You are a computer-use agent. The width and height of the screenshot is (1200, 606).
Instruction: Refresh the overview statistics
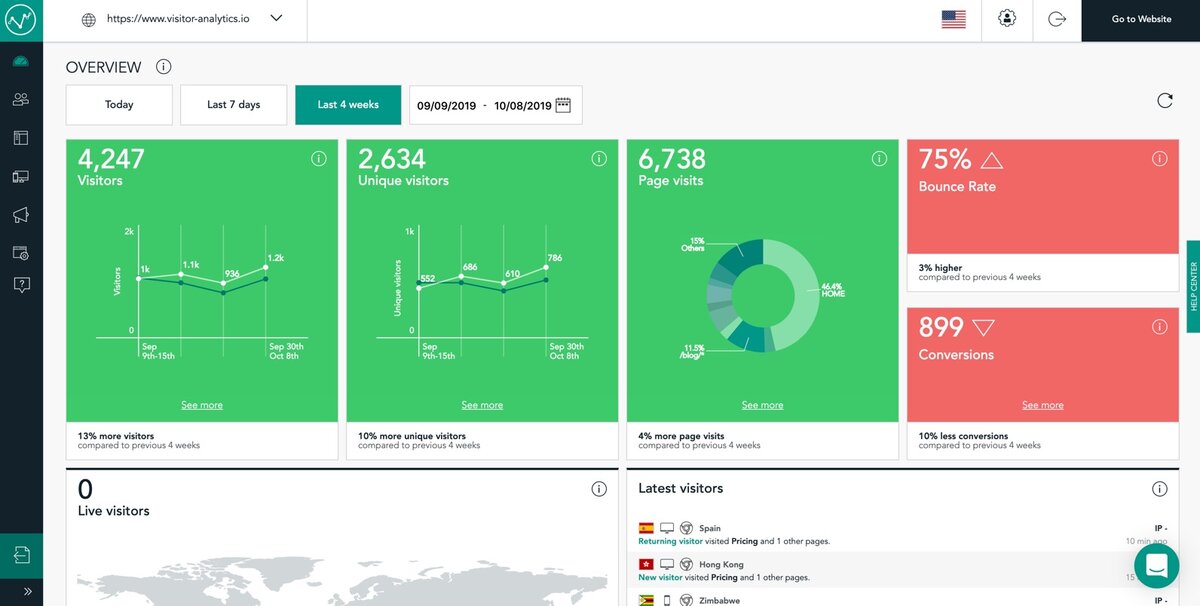click(x=1164, y=100)
